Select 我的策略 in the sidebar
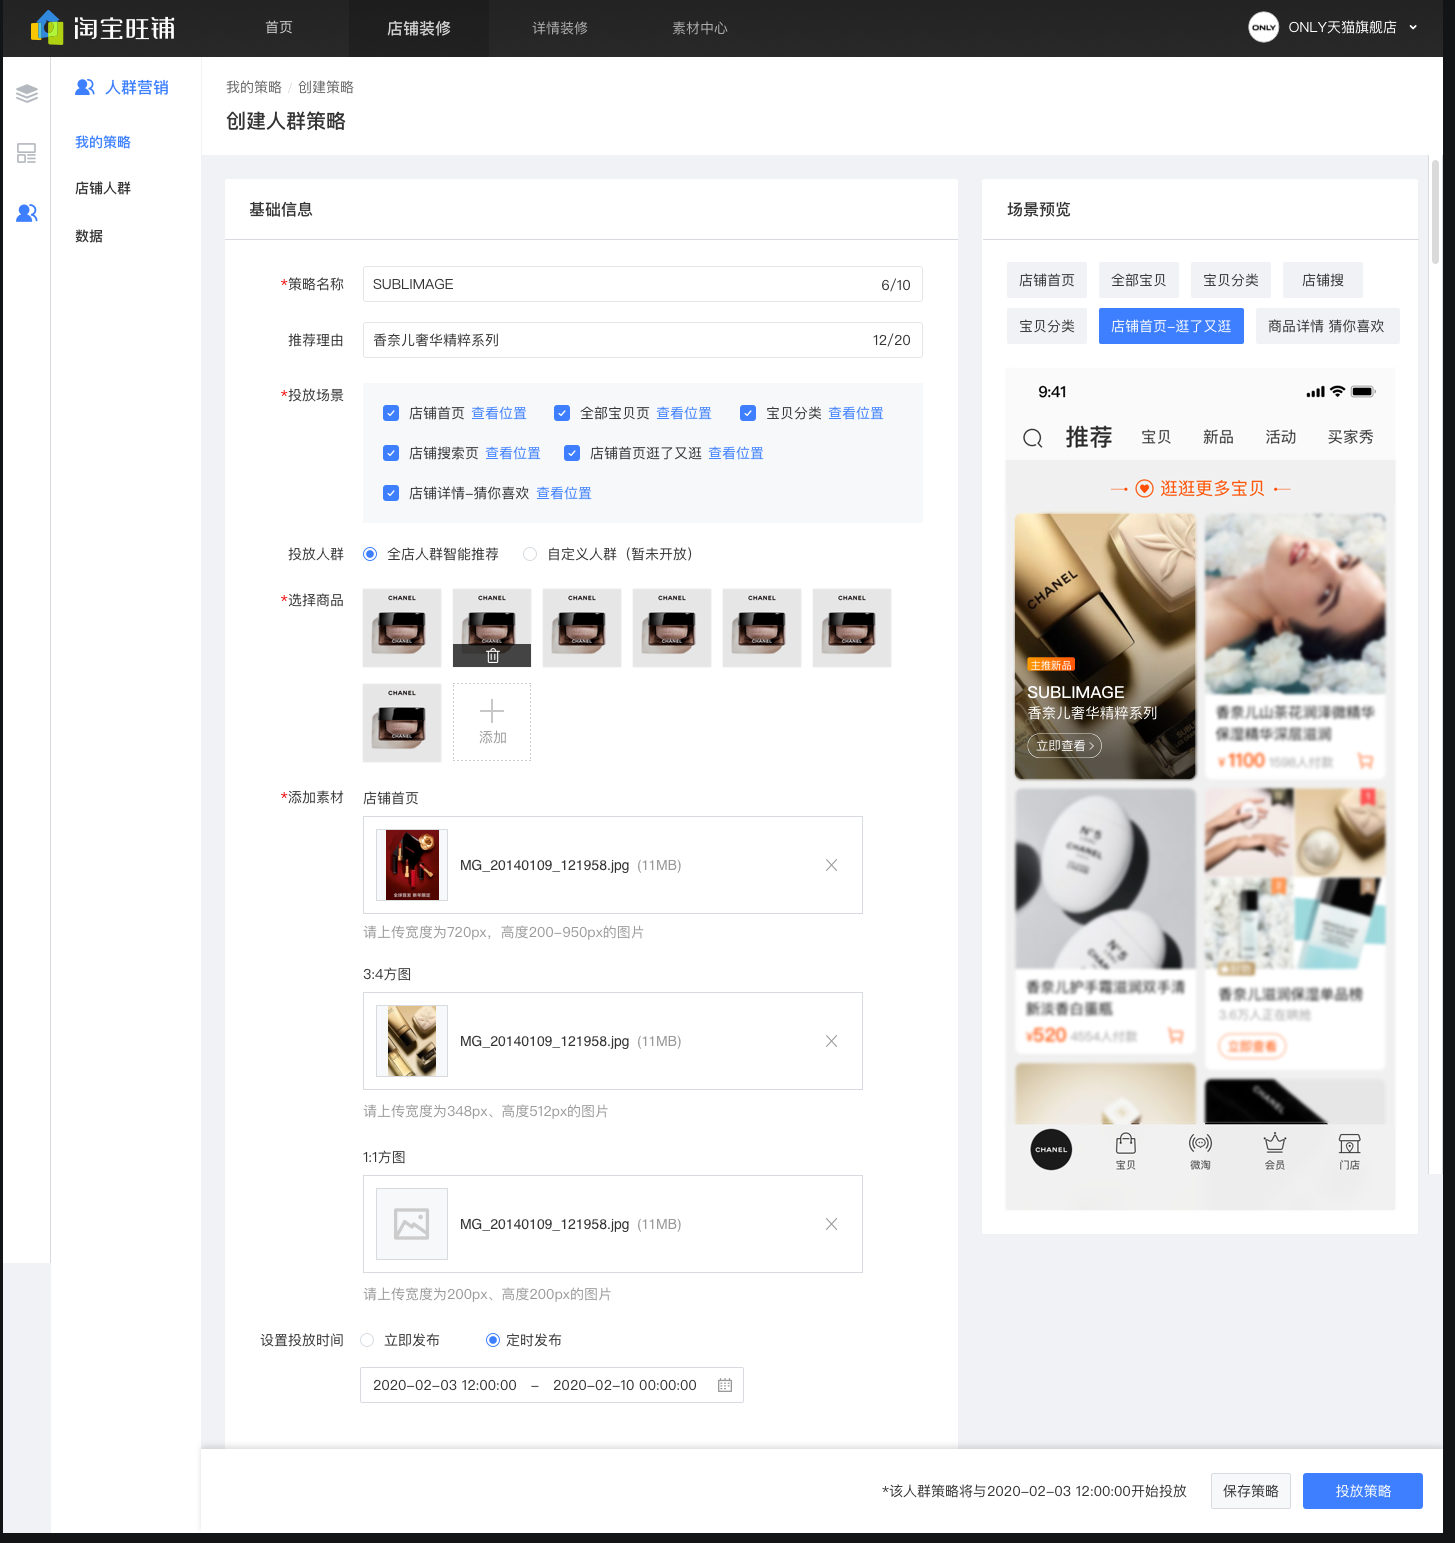Viewport: 1455px width, 1543px height. [103, 142]
